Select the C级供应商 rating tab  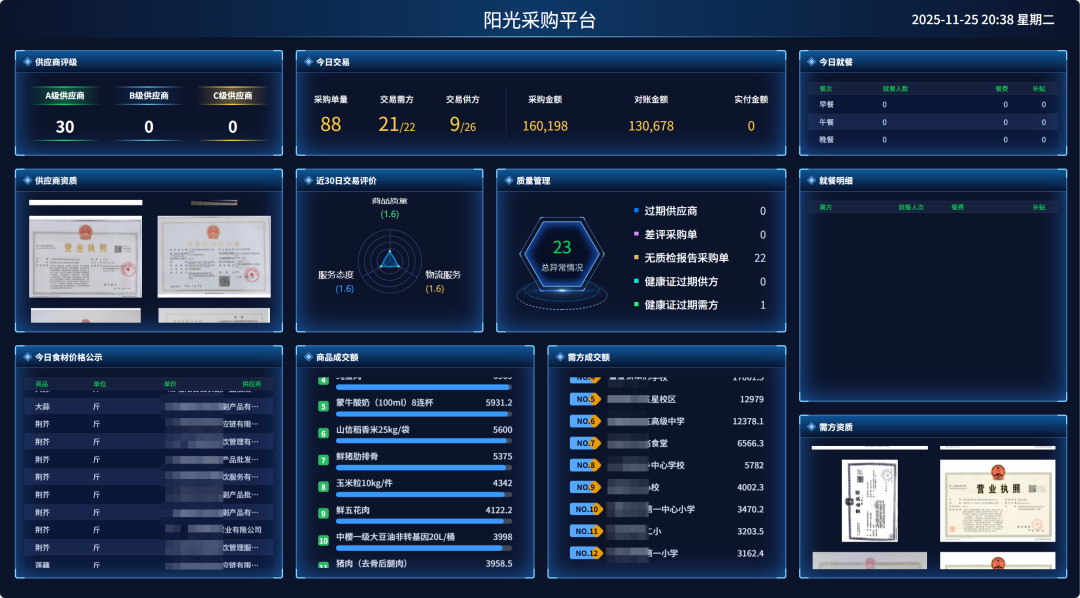(233, 96)
